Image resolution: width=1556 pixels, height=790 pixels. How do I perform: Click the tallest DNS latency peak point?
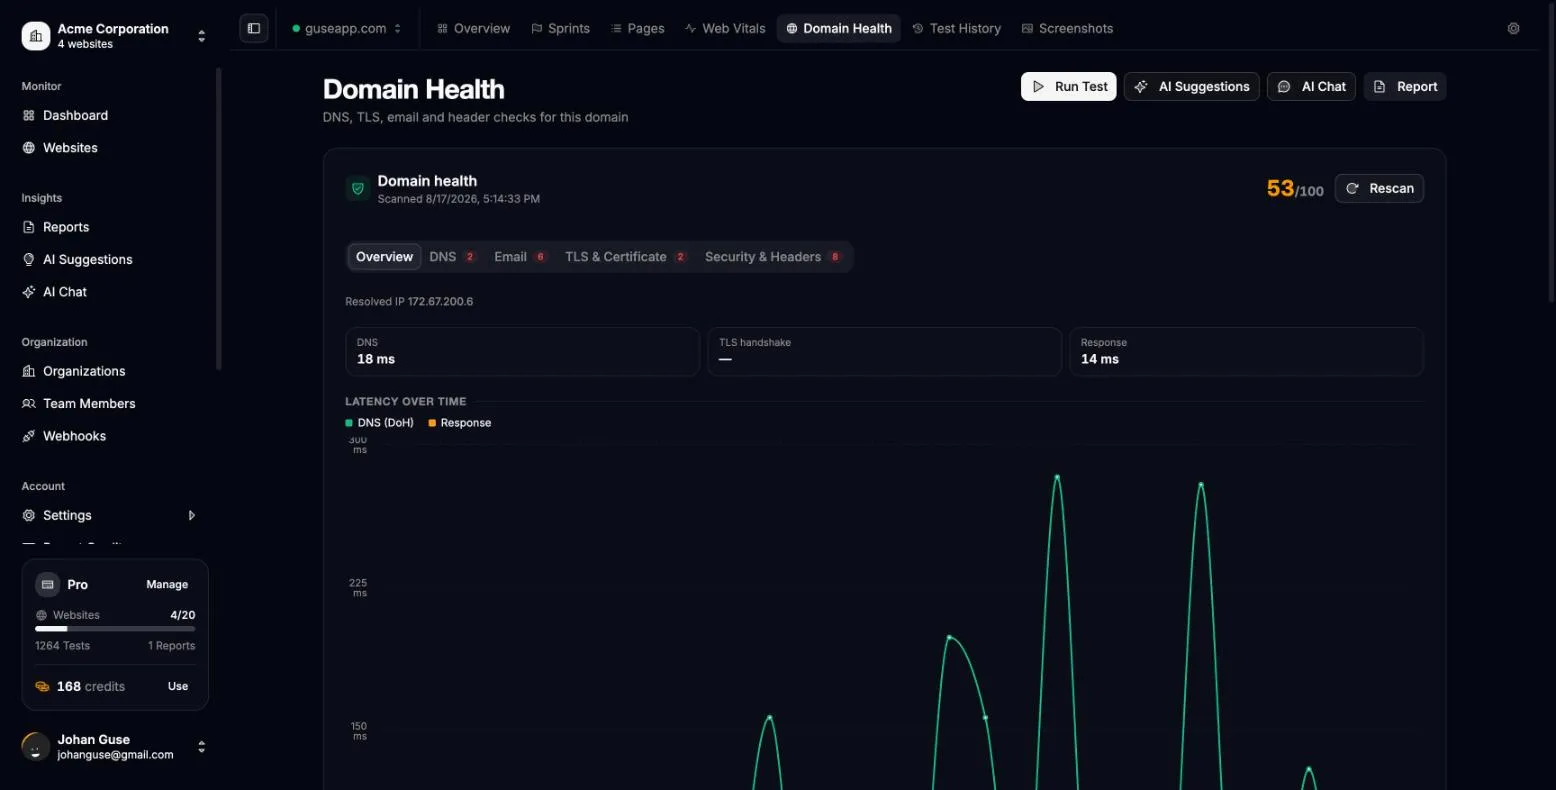(x=1057, y=476)
